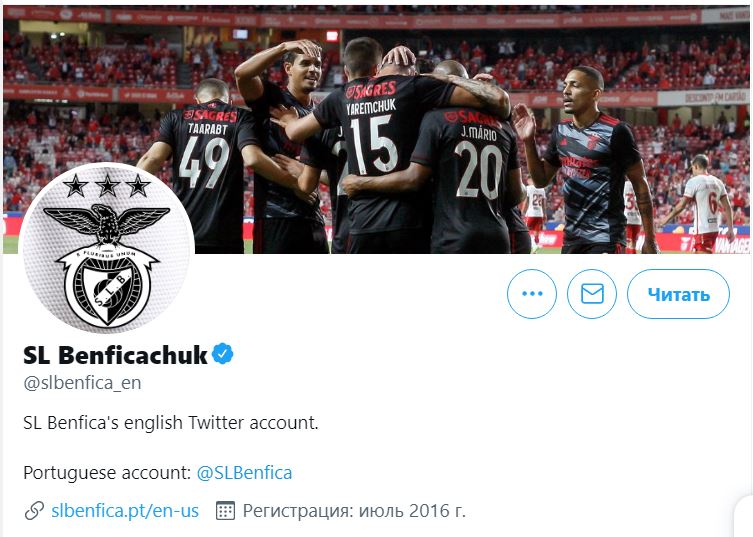753x537 pixels.
Task: Click the @slbenfica_en handle text
Action: click(x=82, y=383)
